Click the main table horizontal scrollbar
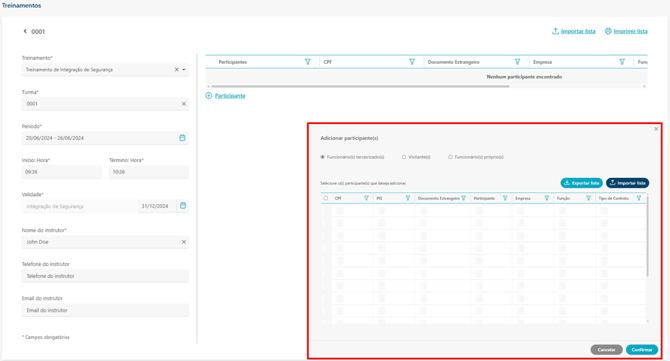 (x=359, y=86)
